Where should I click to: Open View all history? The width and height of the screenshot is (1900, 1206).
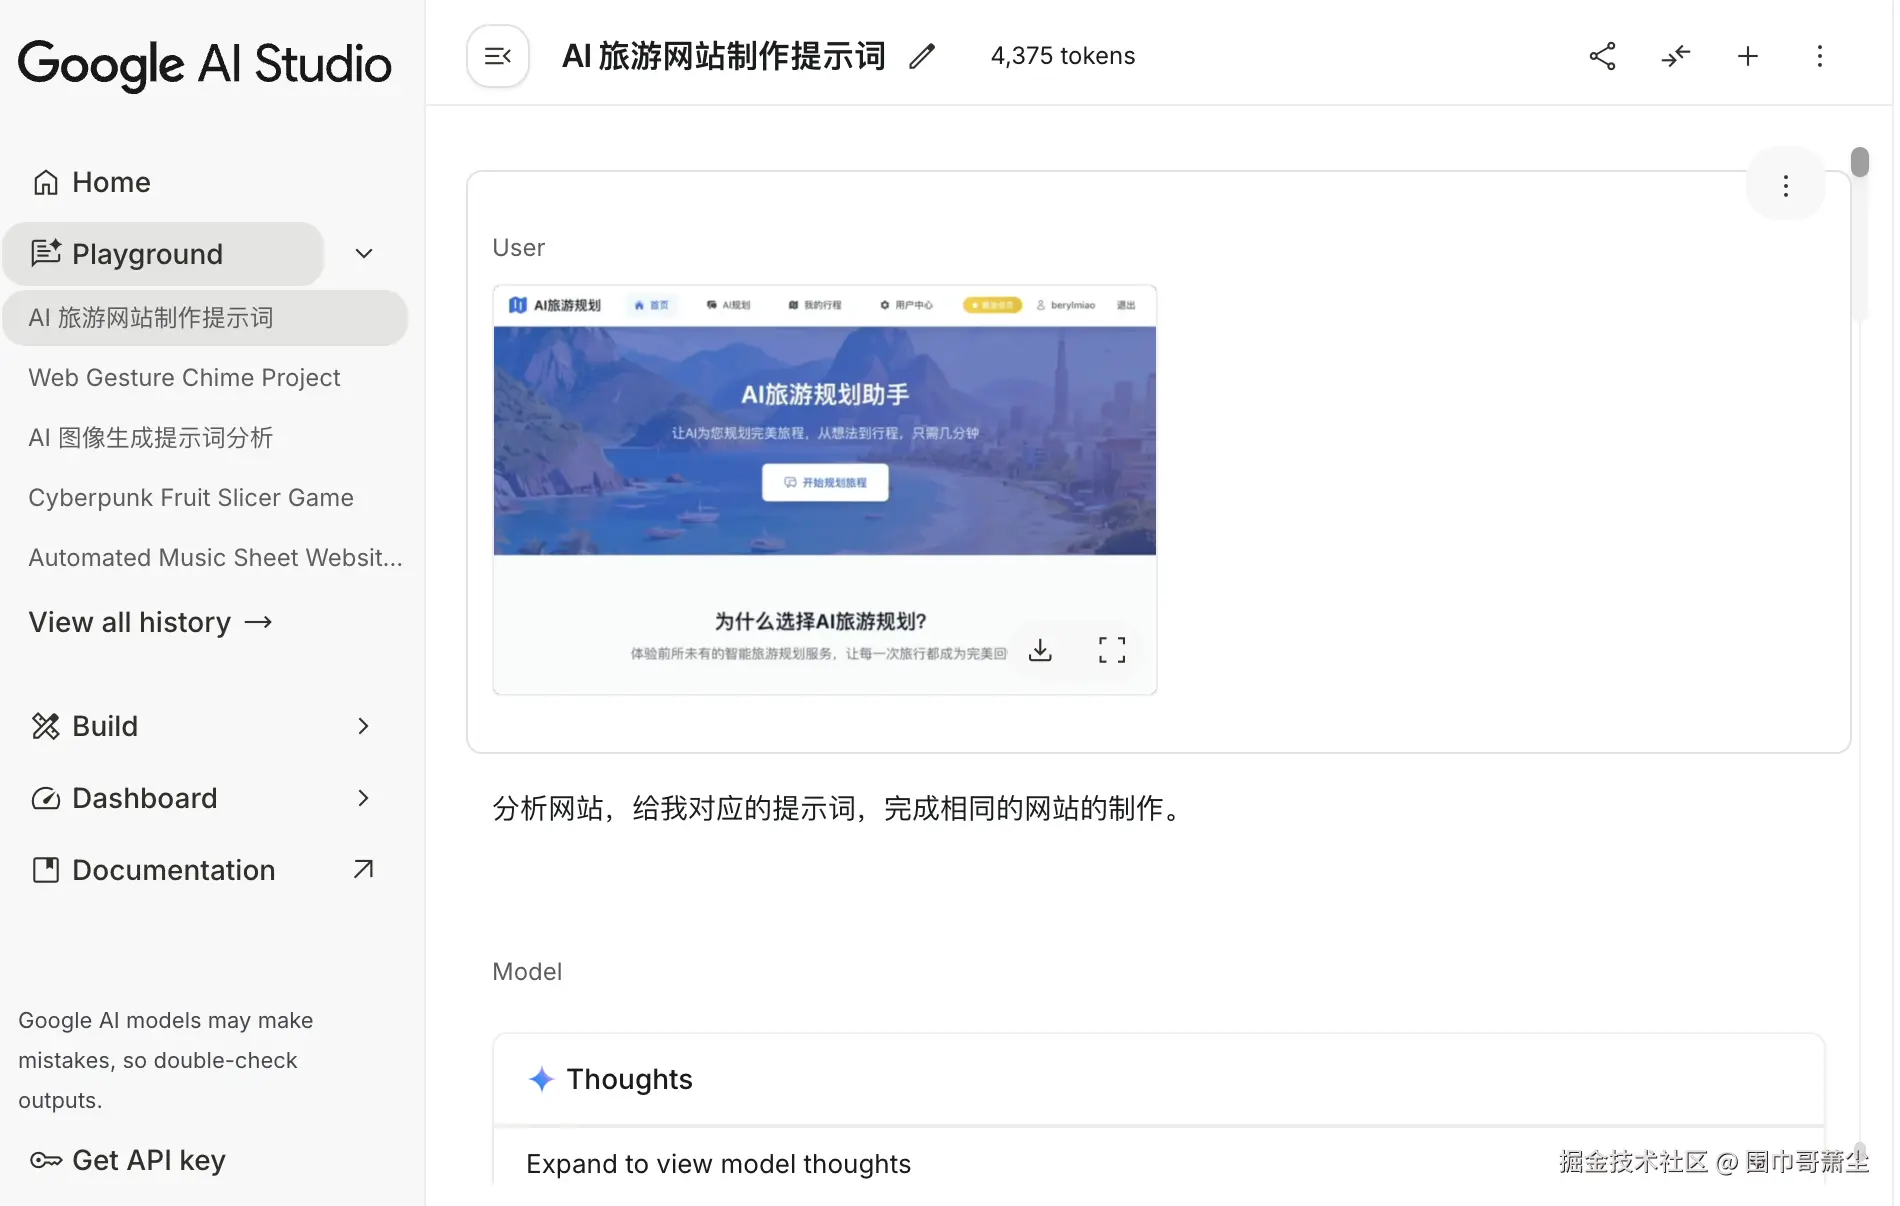click(x=150, y=621)
